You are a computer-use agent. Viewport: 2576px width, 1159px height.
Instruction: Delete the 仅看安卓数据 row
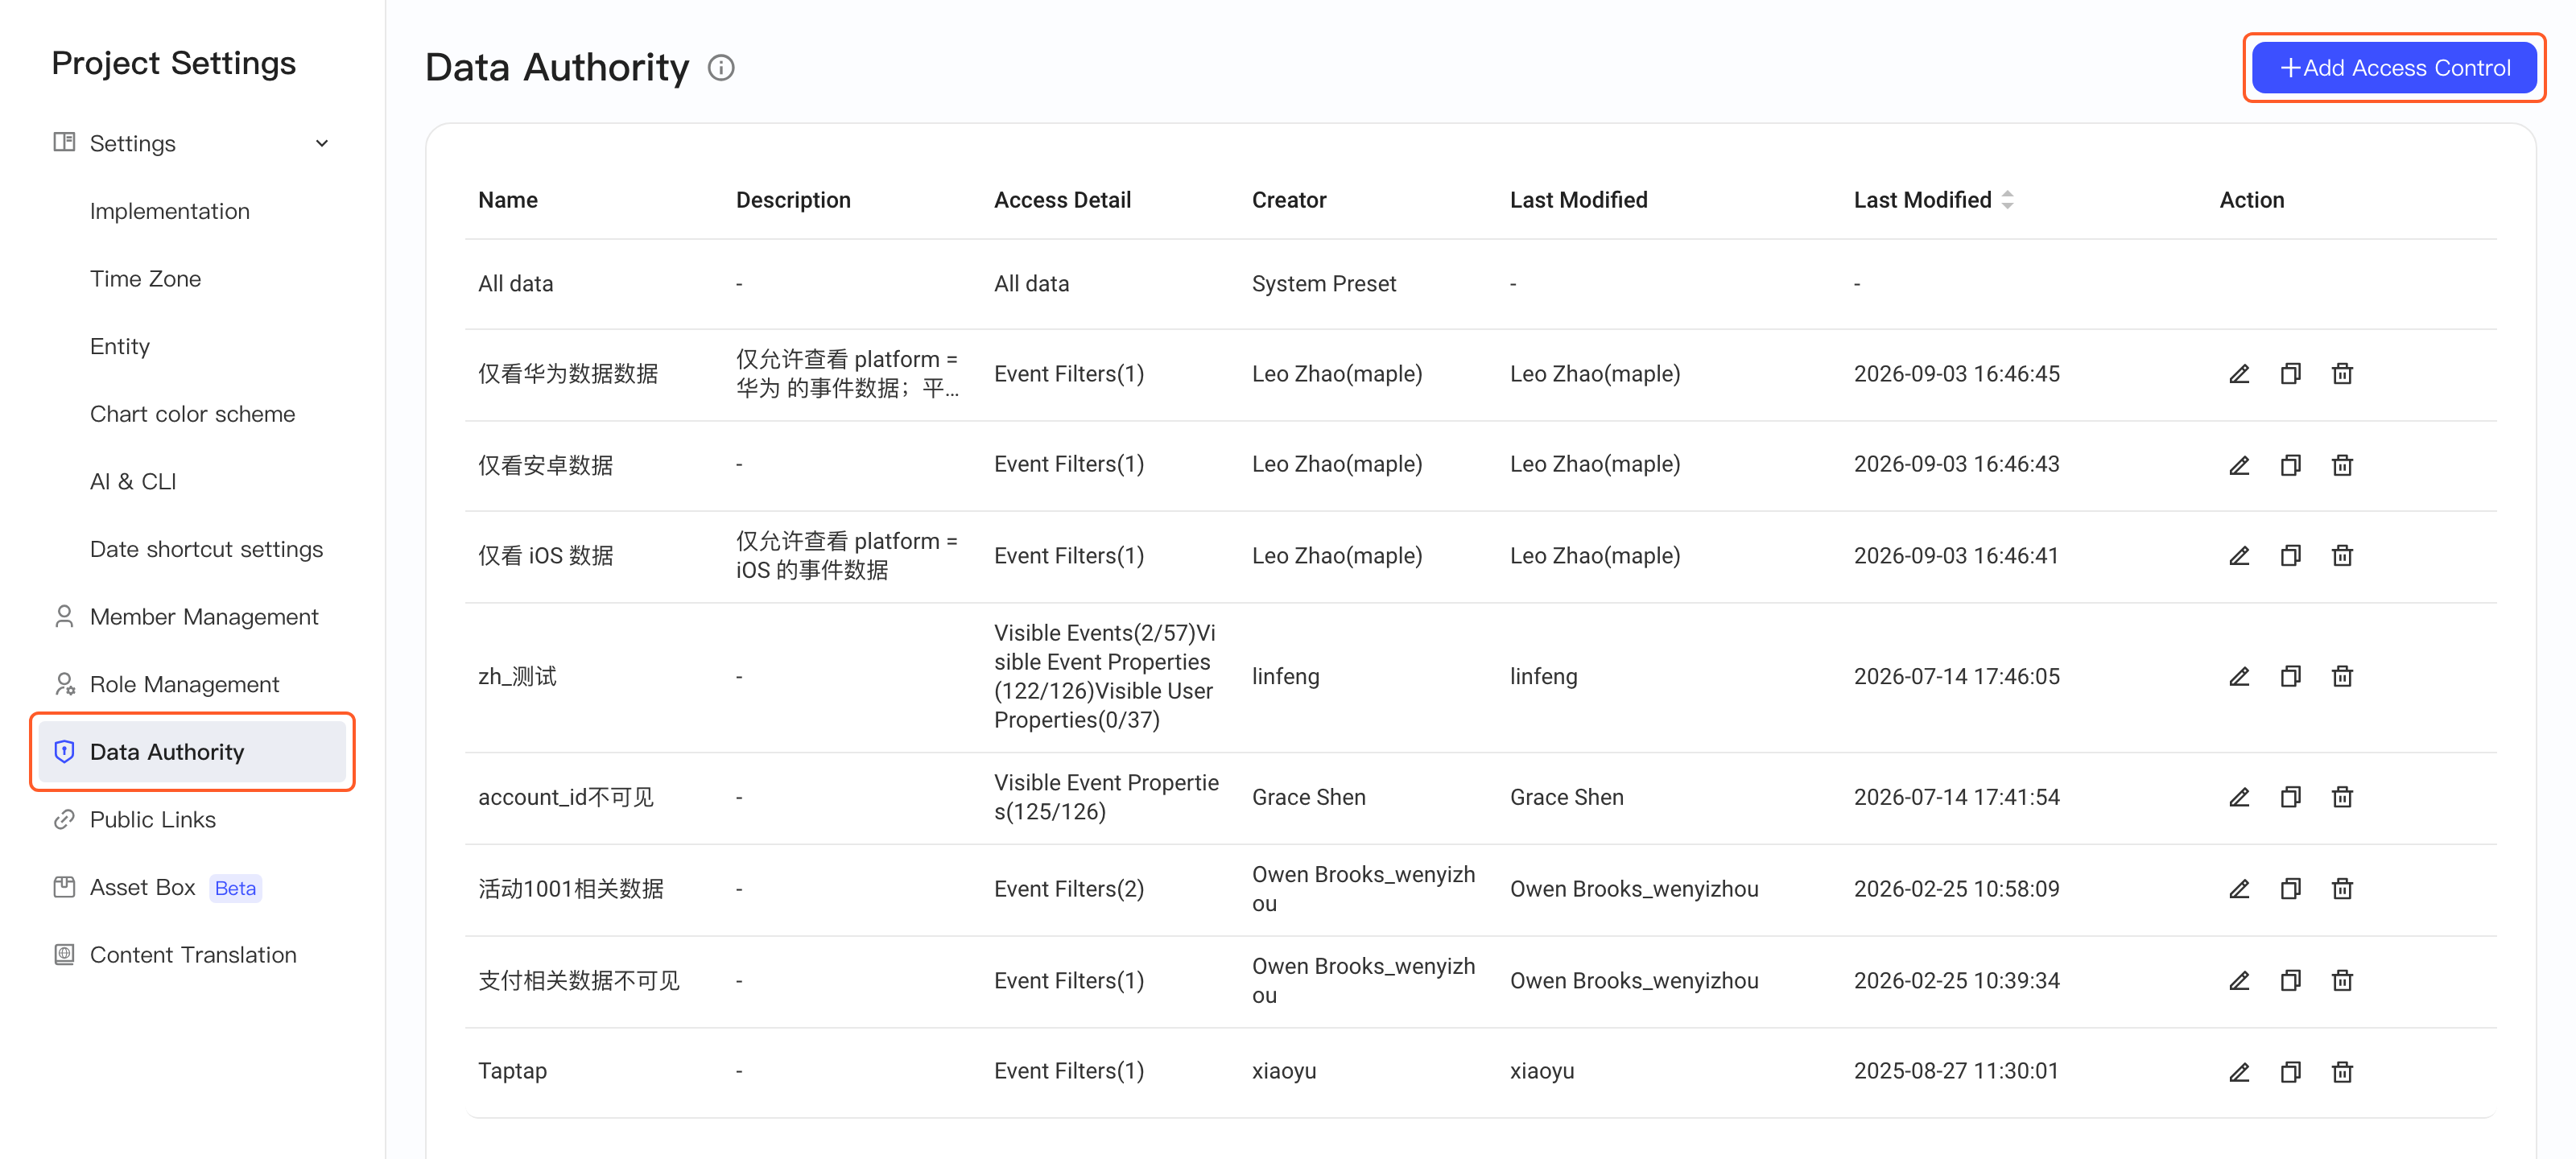pos(2342,465)
